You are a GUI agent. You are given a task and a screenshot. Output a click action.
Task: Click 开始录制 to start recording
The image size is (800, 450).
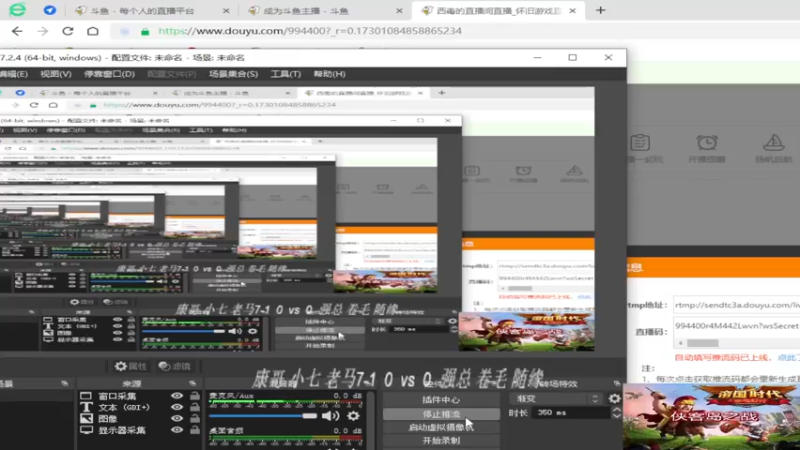coord(441,441)
